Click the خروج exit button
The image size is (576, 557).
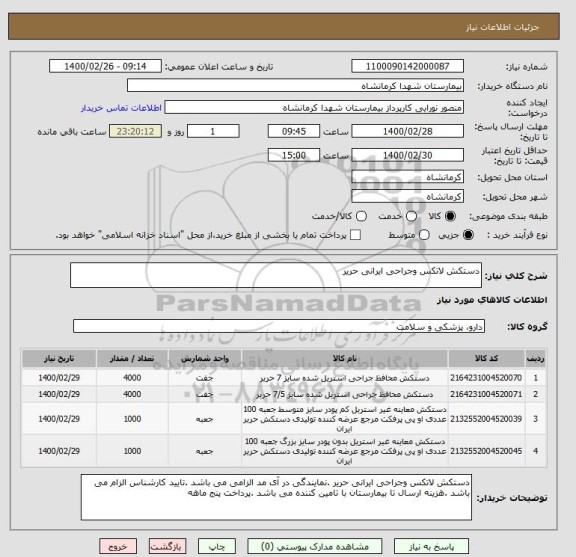point(118,546)
